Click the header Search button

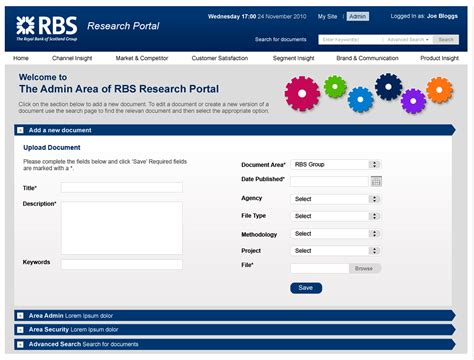(x=446, y=40)
